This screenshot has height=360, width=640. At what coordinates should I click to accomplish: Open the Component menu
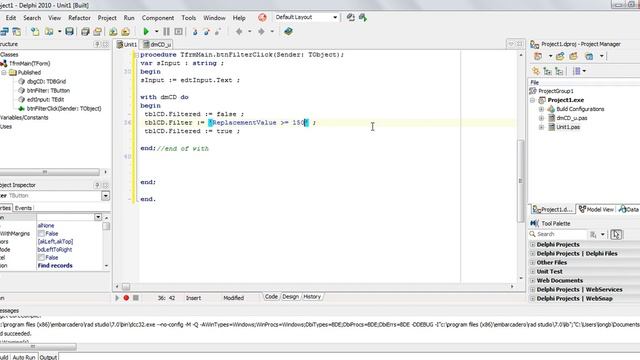click(158, 18)
